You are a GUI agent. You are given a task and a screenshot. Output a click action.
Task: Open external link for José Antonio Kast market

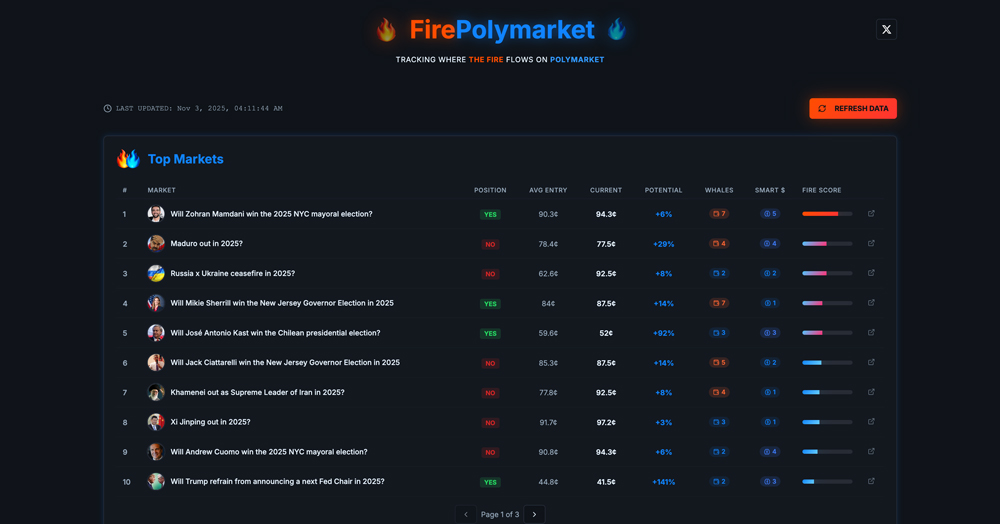click(x=871, y=333)
